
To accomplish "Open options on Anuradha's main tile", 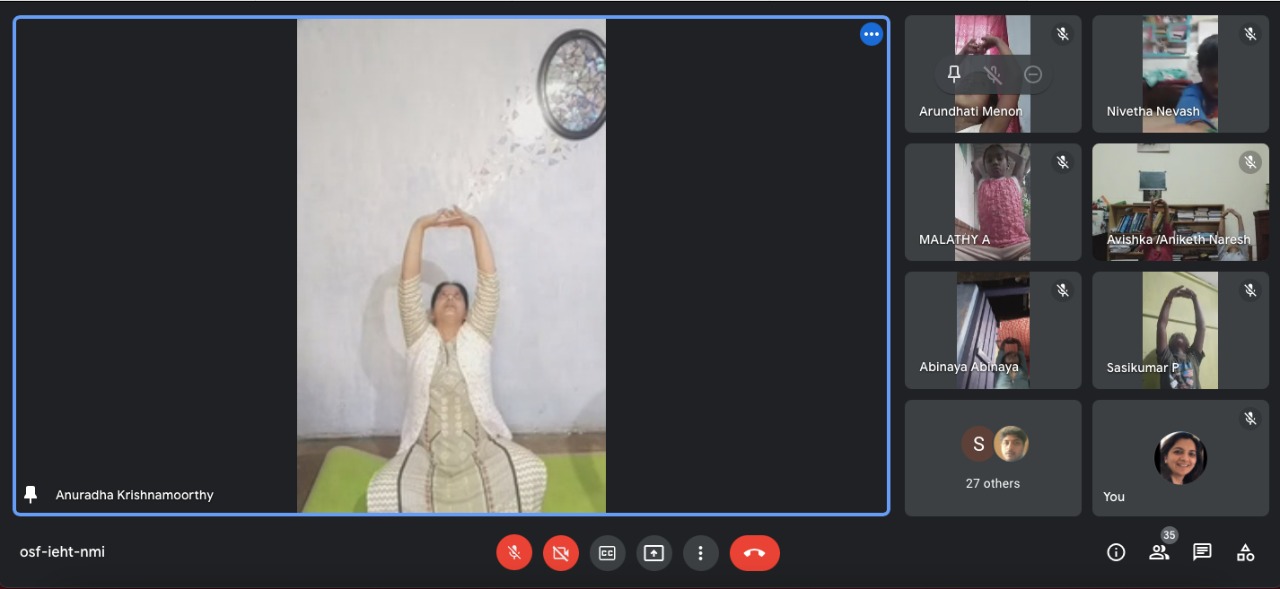I will (x=871, y=34).
